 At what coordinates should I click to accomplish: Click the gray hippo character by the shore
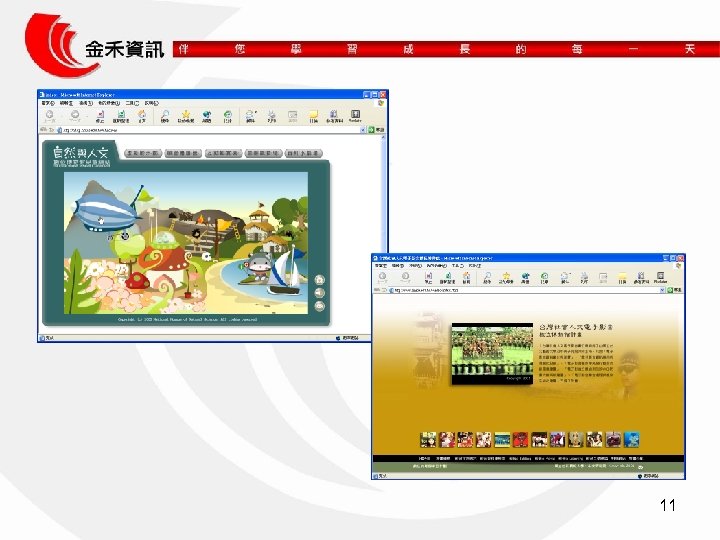258,266
